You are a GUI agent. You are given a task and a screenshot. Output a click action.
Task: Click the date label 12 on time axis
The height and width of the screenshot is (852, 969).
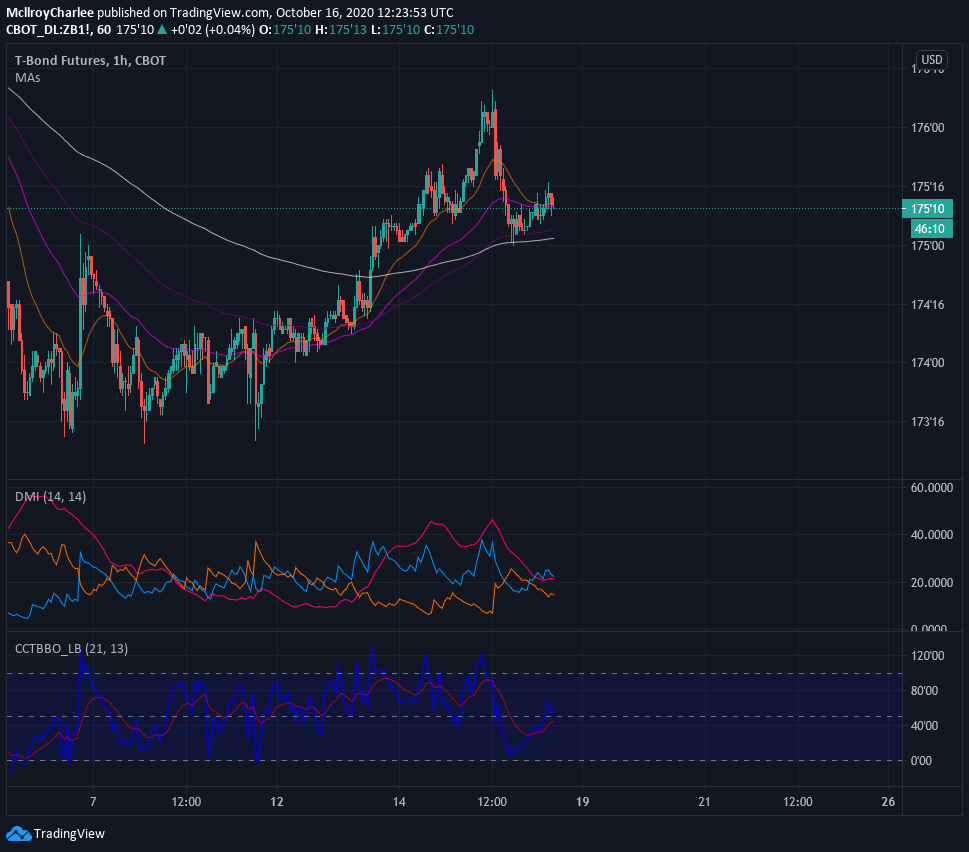[277, 802]
